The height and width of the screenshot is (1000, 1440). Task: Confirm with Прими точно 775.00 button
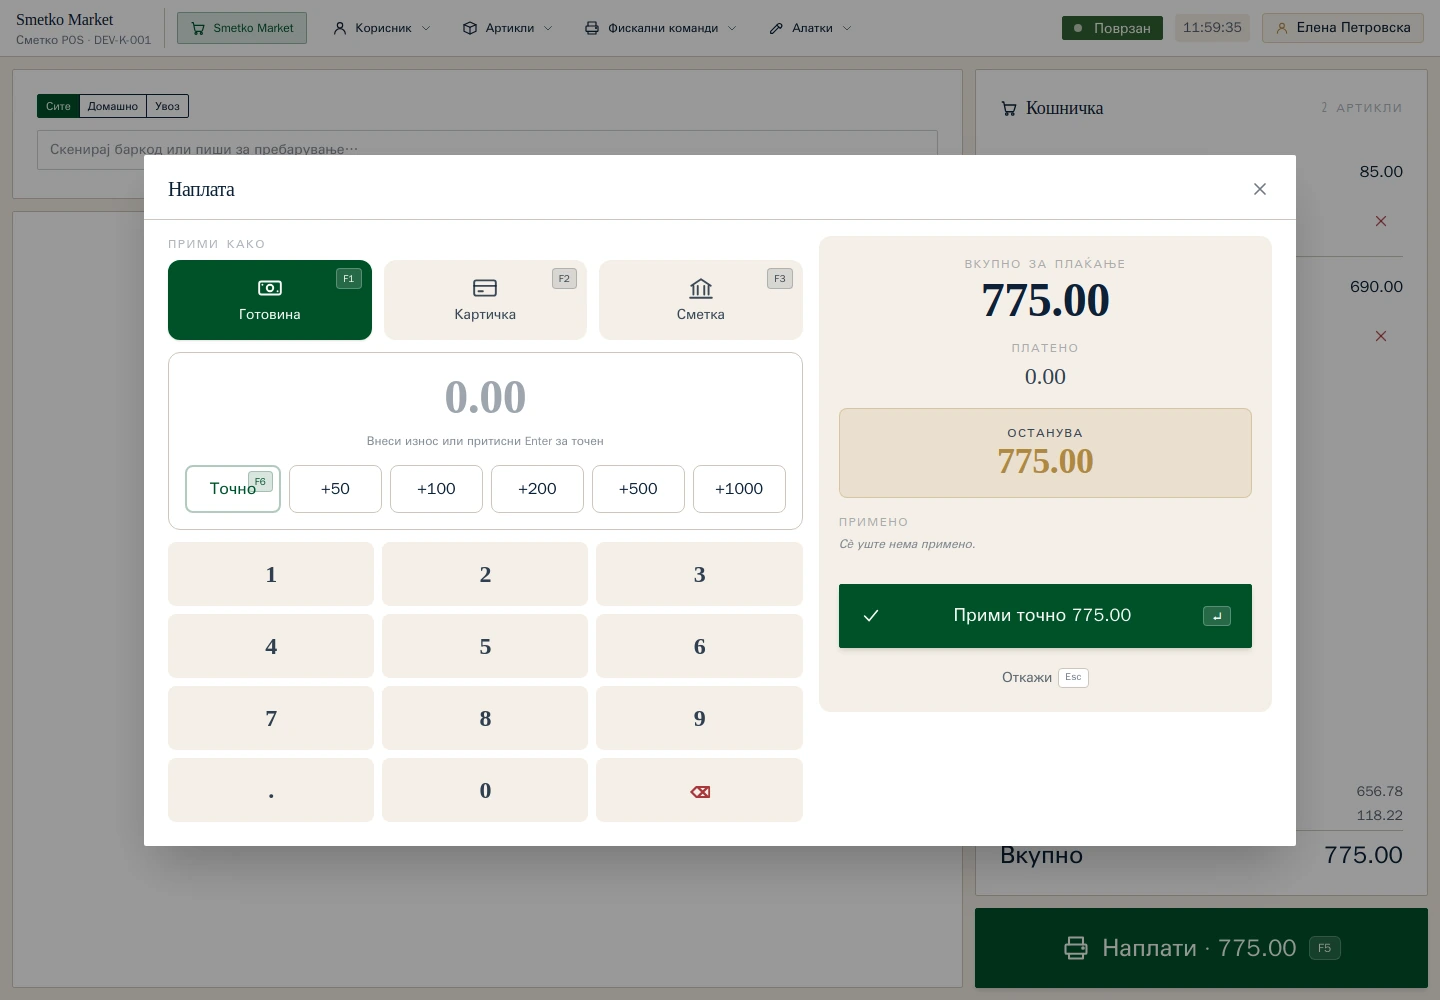tap(1045, 616)
